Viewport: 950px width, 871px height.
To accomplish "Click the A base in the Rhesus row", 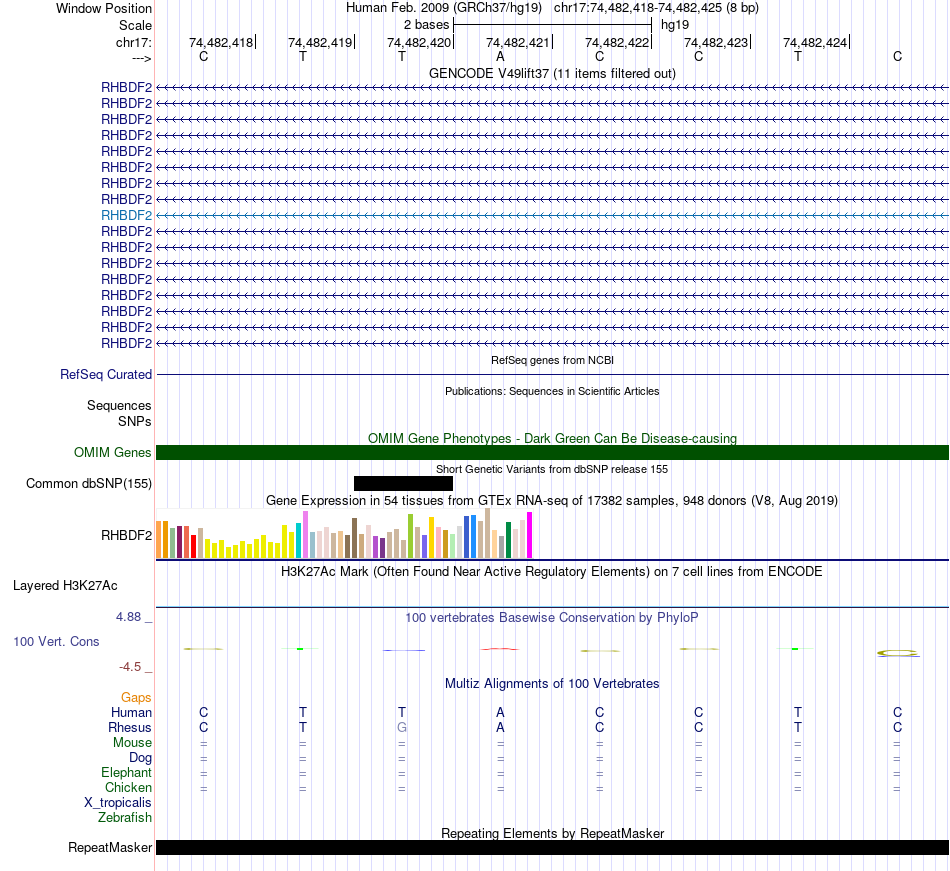I will tap(500, 727).
